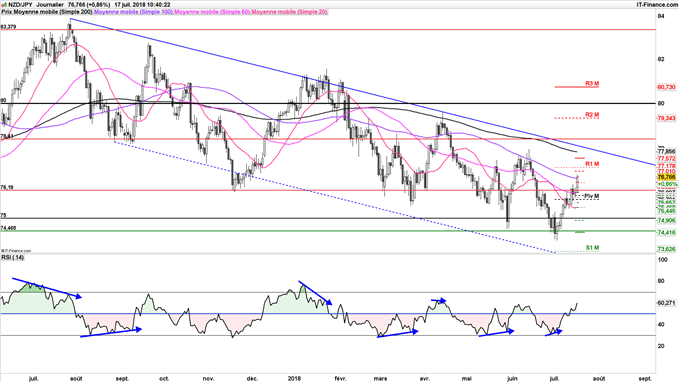Click the '2018' date axis label
Viewport: 679px width, 382px height.
[294, 378]
